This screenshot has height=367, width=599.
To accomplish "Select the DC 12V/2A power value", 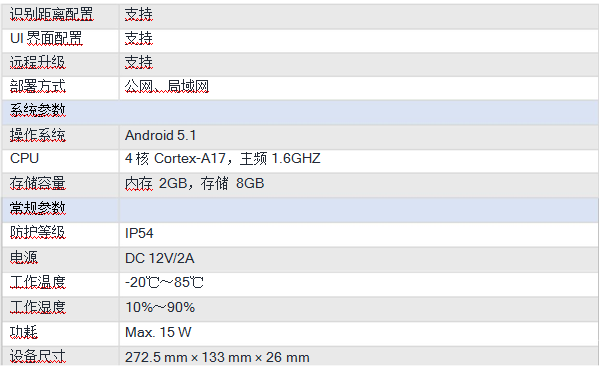I will pyautogui.click(x=160, y=258).
